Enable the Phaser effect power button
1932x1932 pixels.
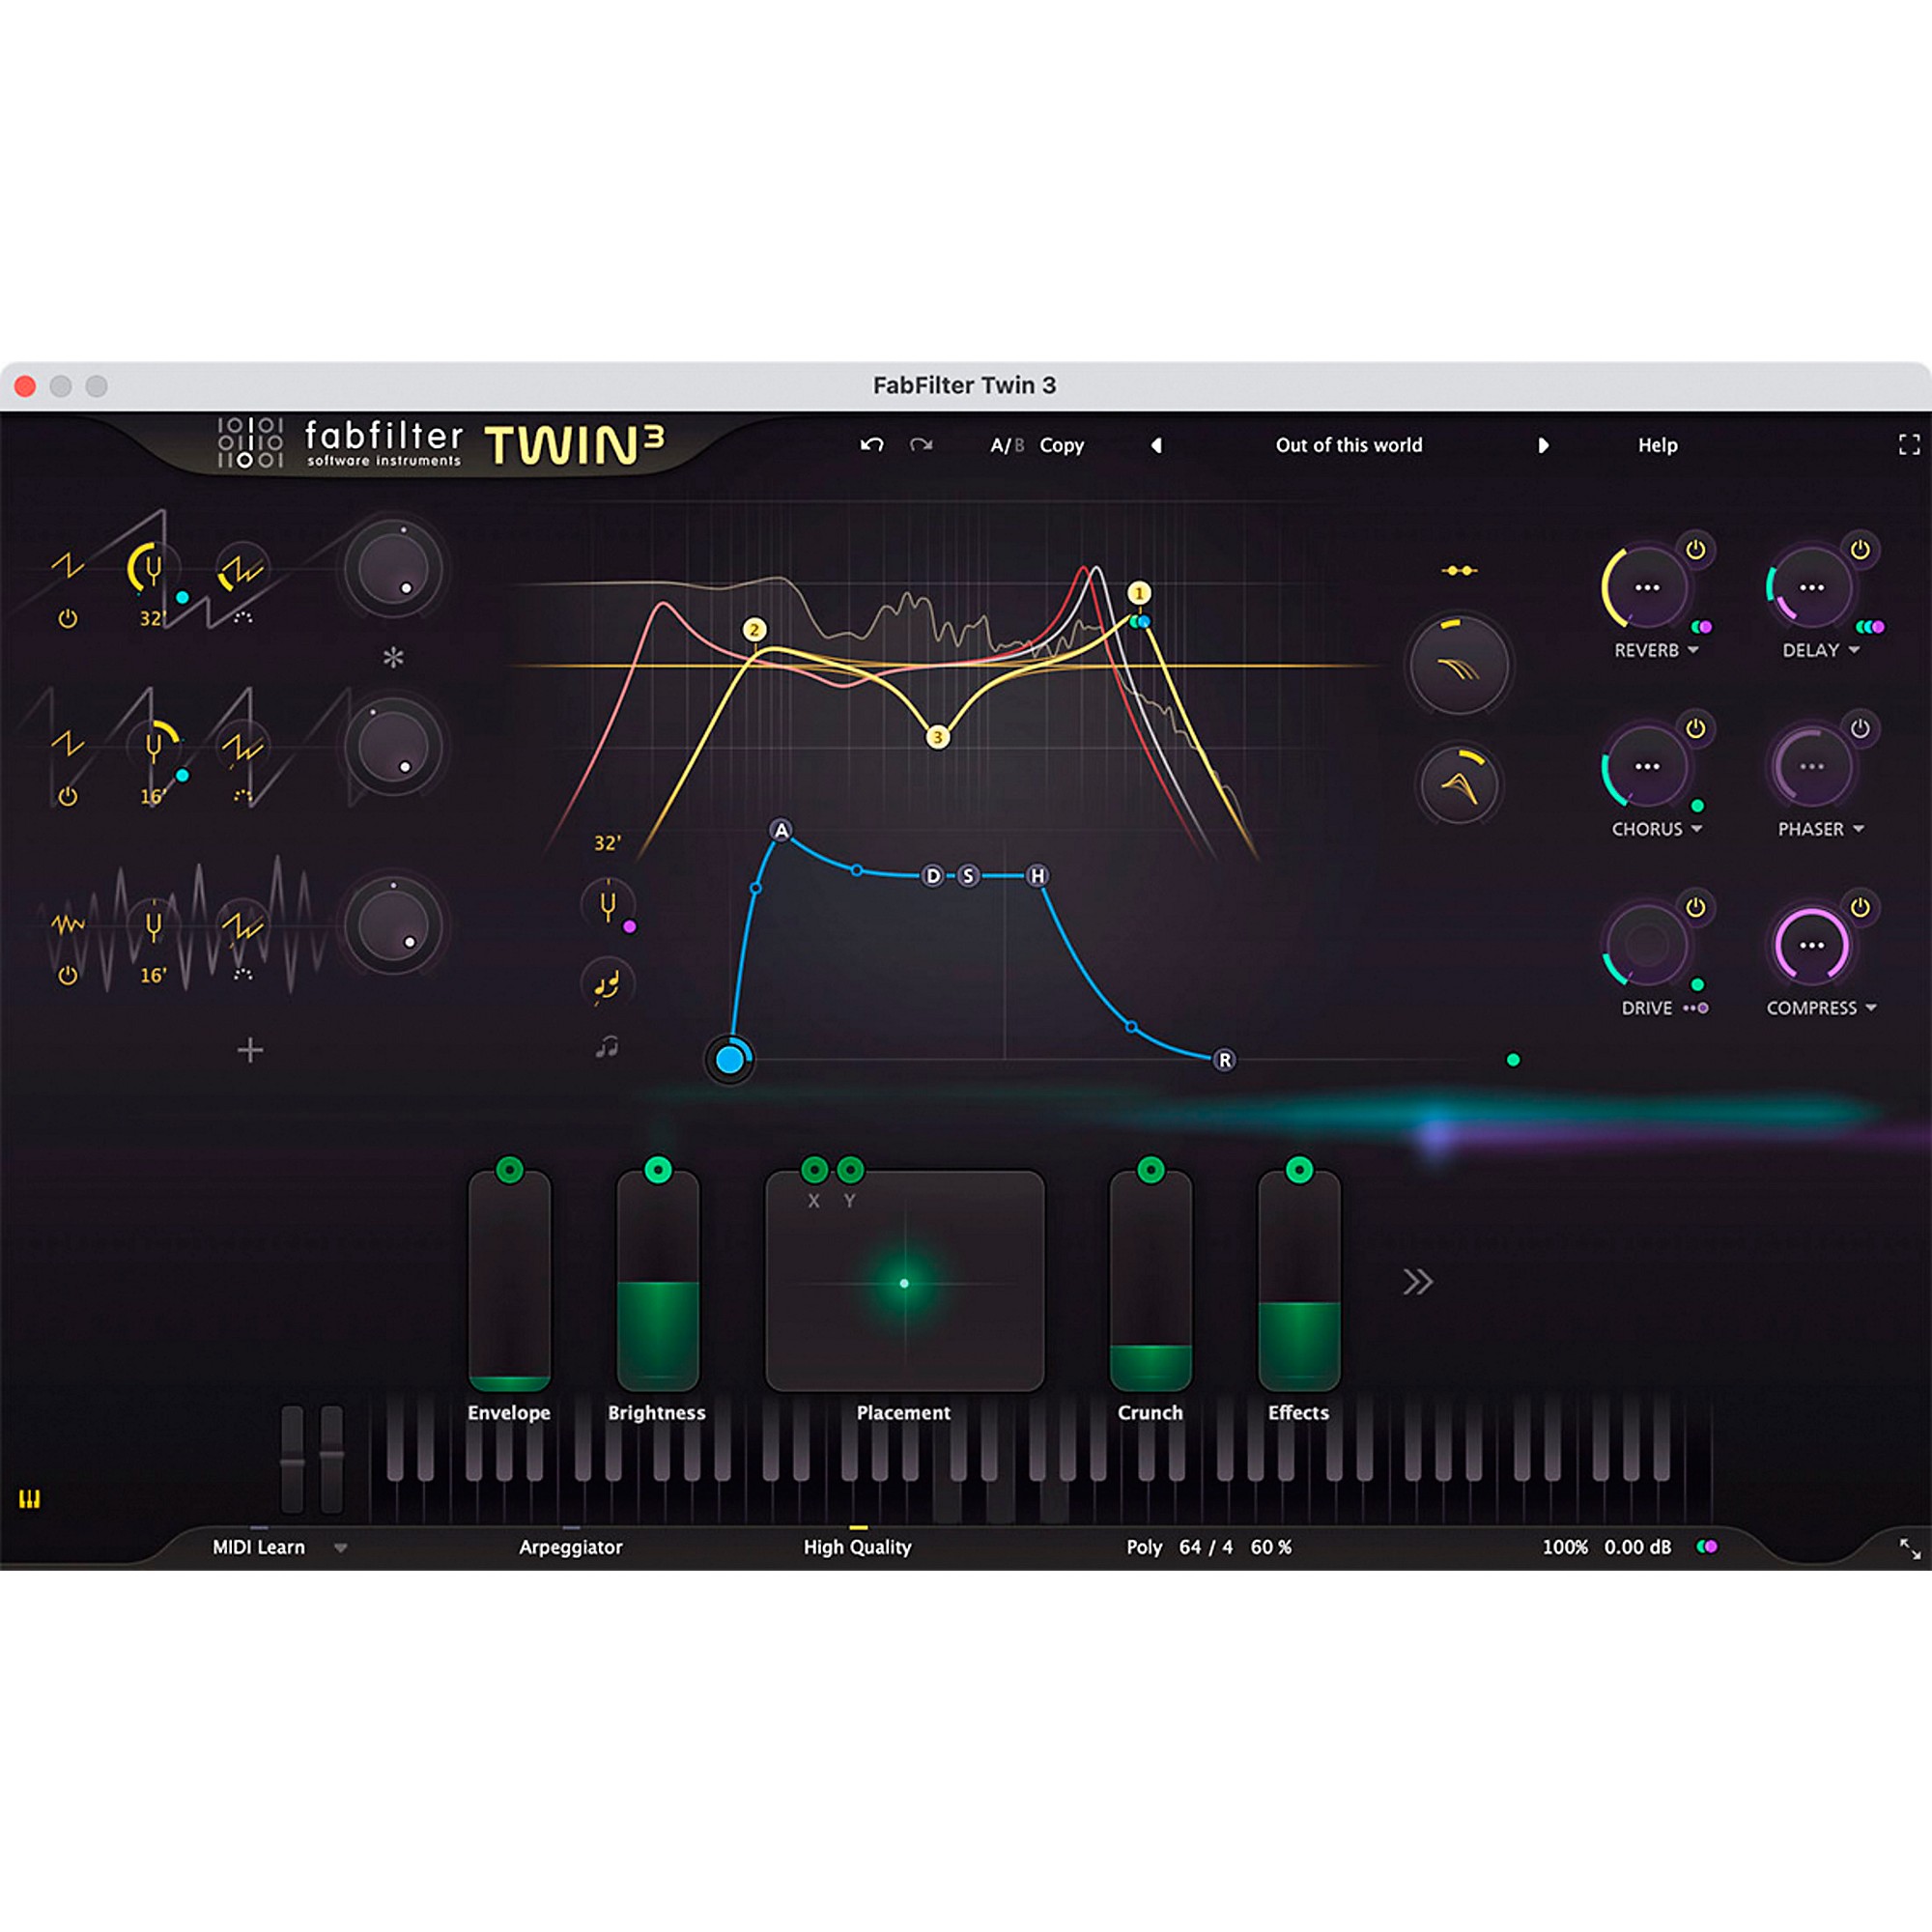[x=1860, y=728]
